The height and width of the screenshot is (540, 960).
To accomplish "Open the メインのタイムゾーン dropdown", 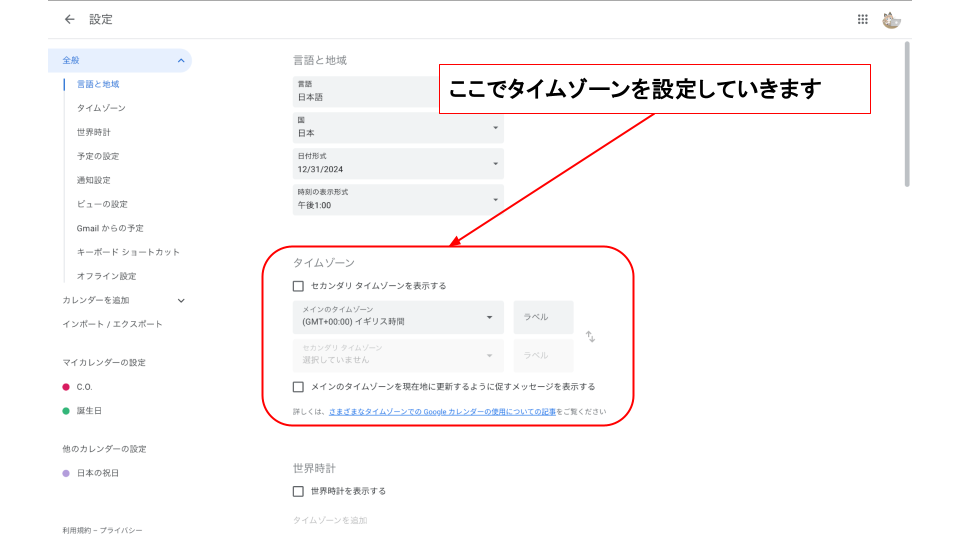I will [x=397, y=317].
